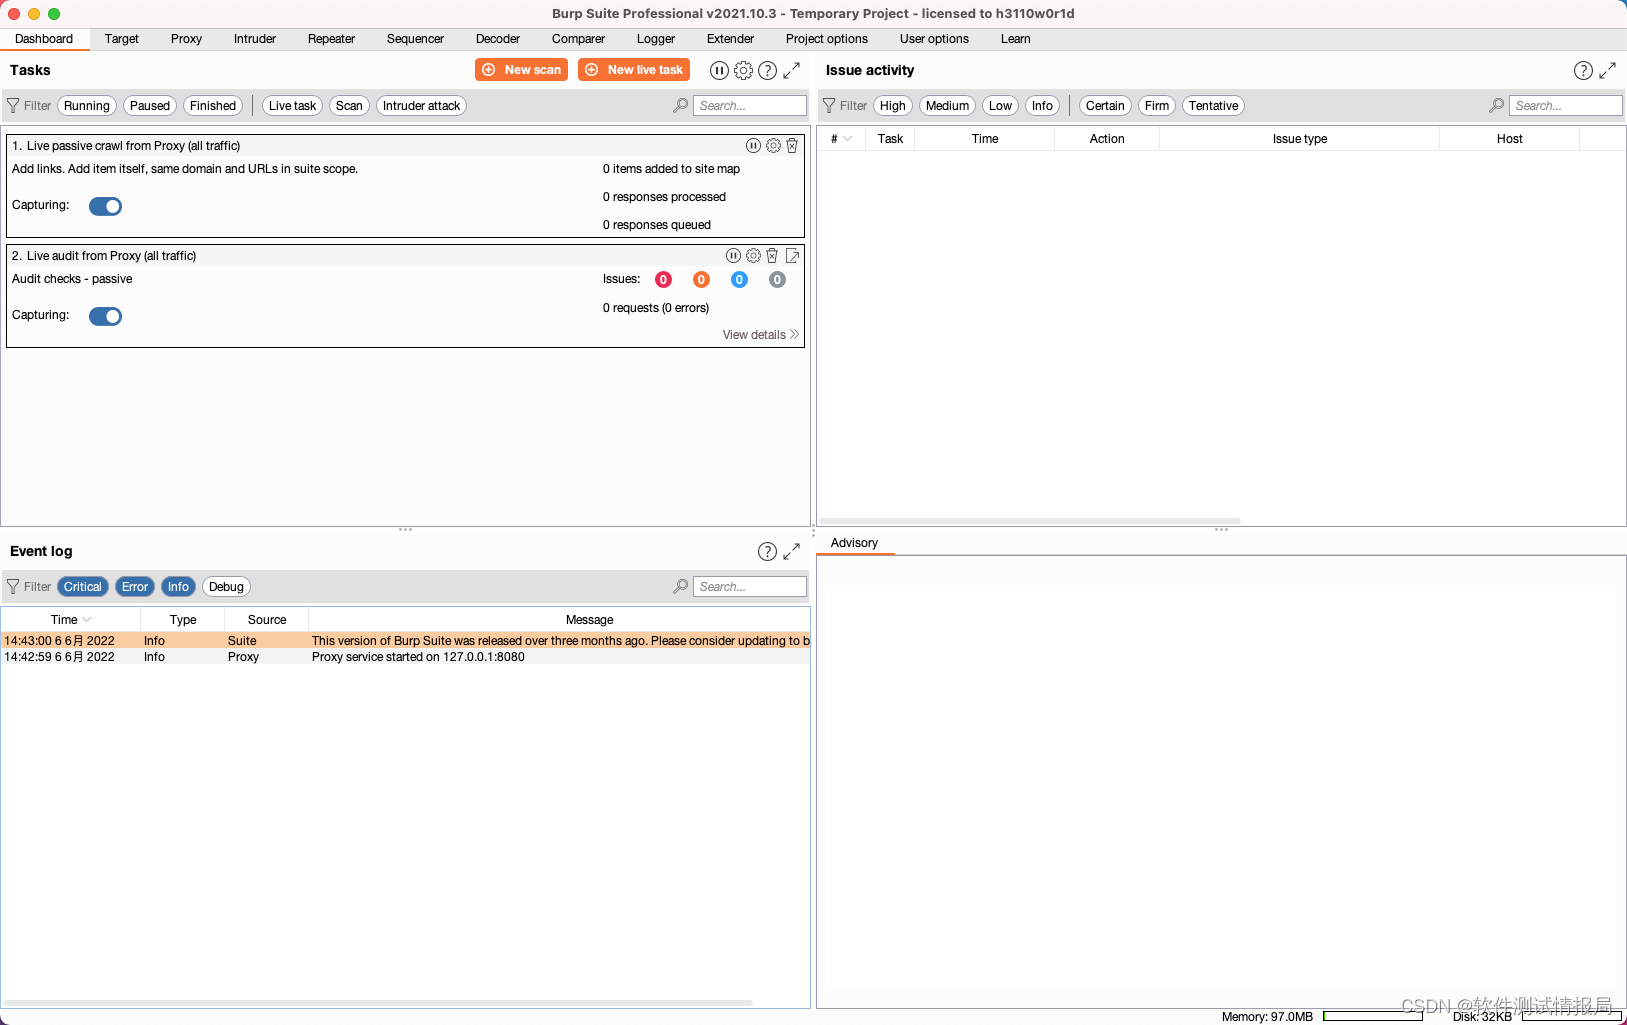Switch to the Intruder tab
This screenshot has height=1025, width=1627.
tap(255, 39)
